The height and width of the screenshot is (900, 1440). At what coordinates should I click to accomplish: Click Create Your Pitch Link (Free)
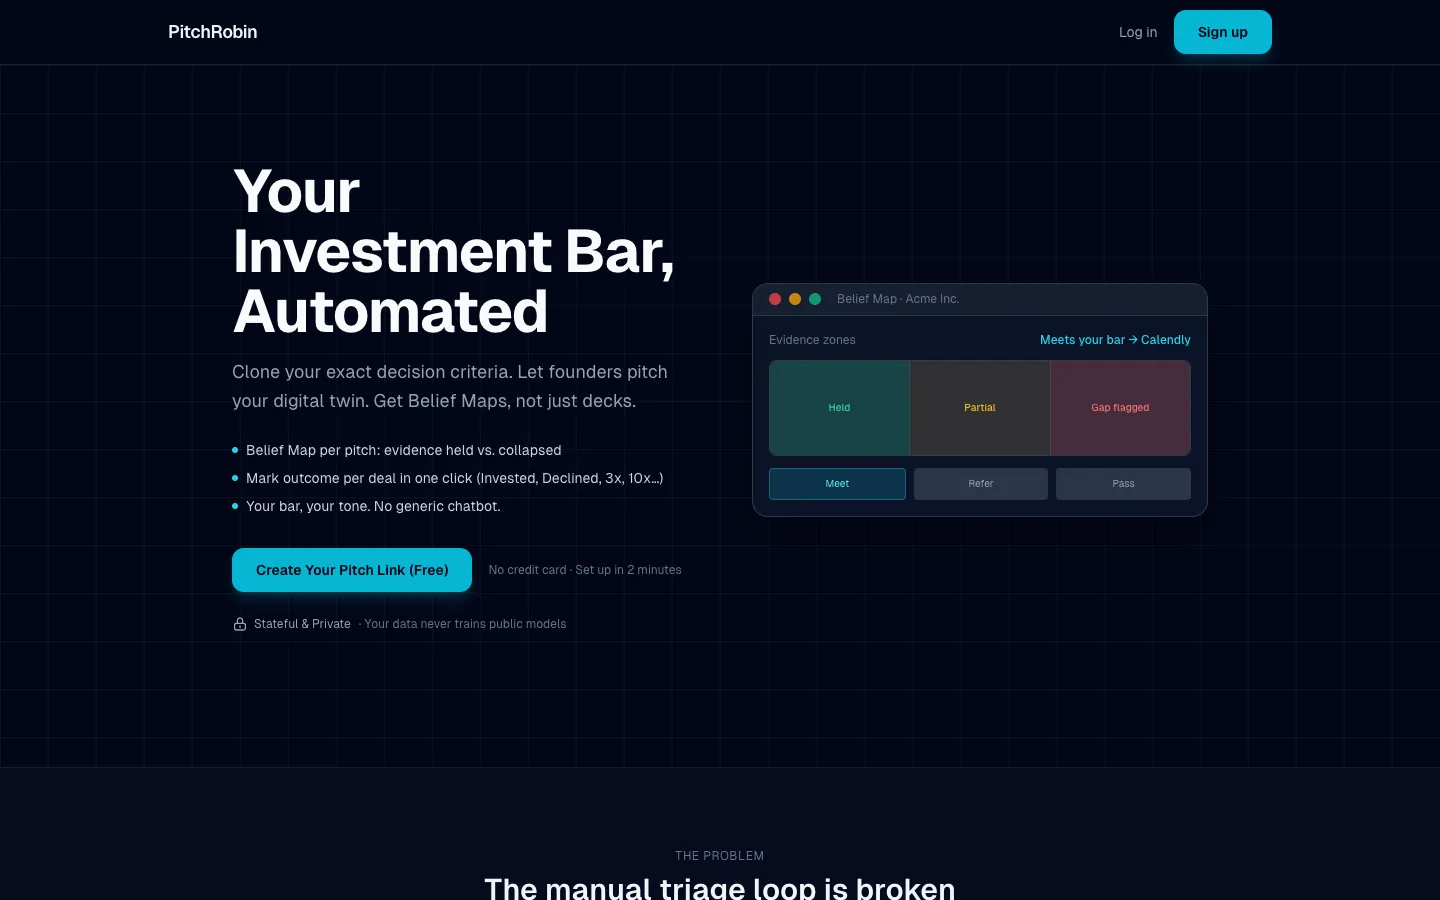point(352,570)
